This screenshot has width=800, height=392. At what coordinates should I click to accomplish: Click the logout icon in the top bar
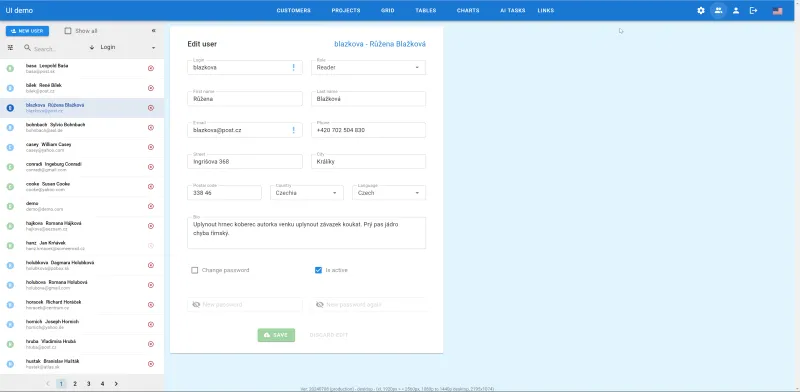(x=753, y=10)
